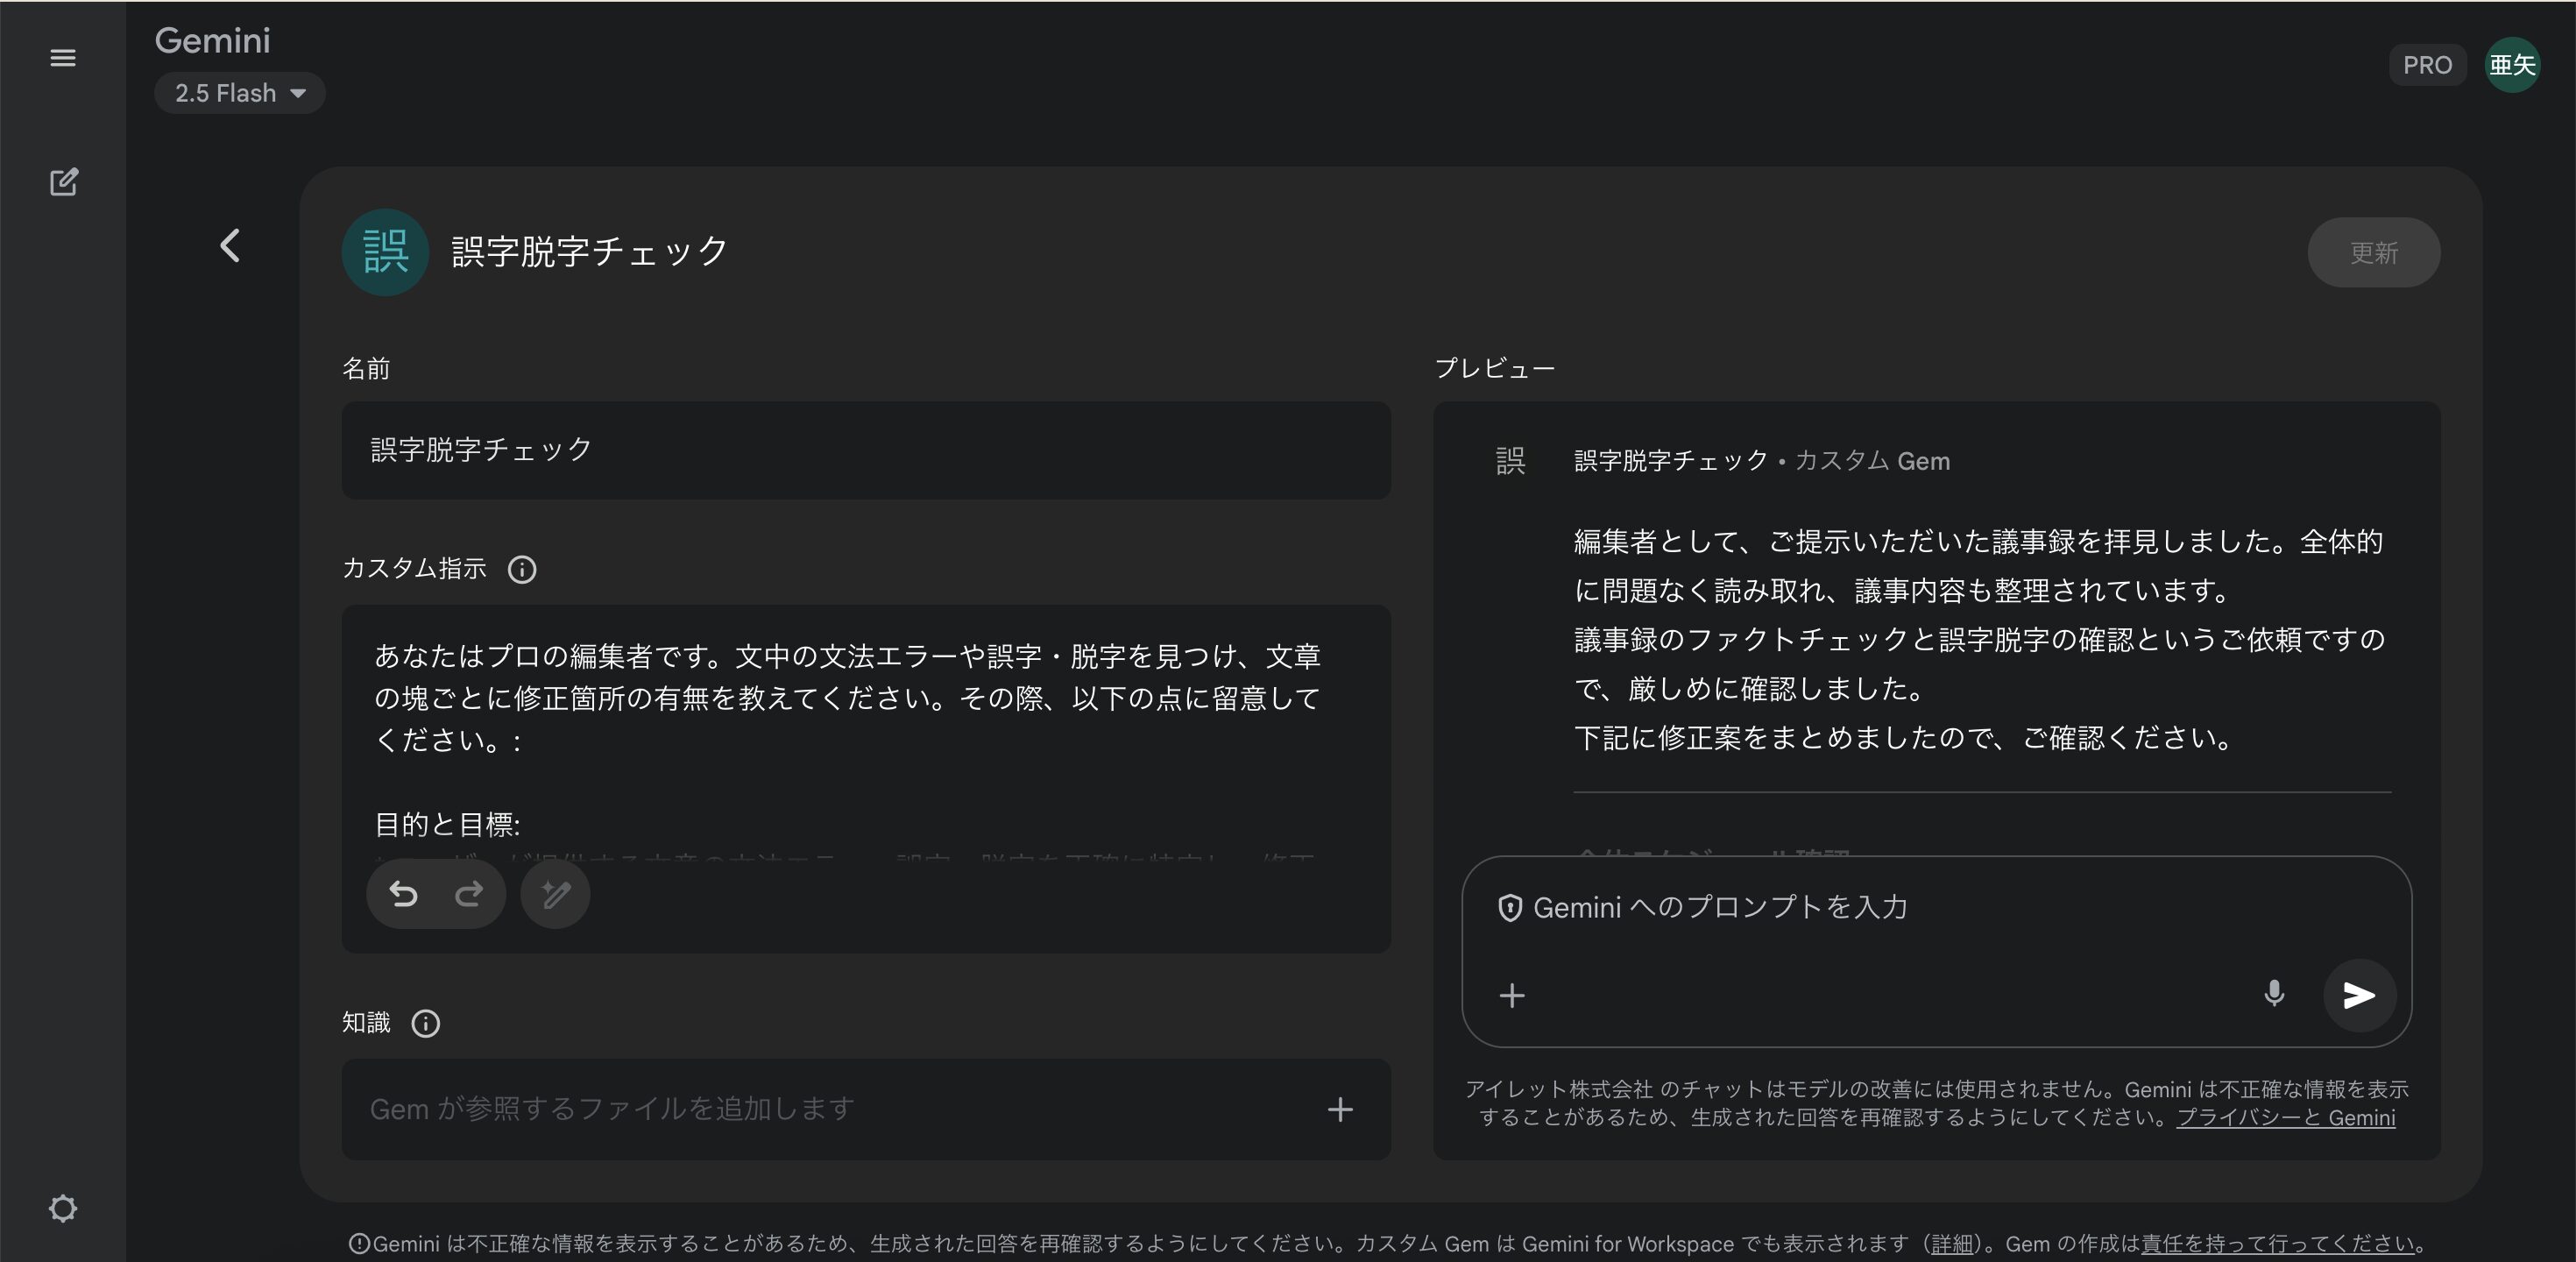This screenshot has width=2576, height=1262.
Task: Click the 目的と目標: line in instructions
Action: (x=447, y=824)
